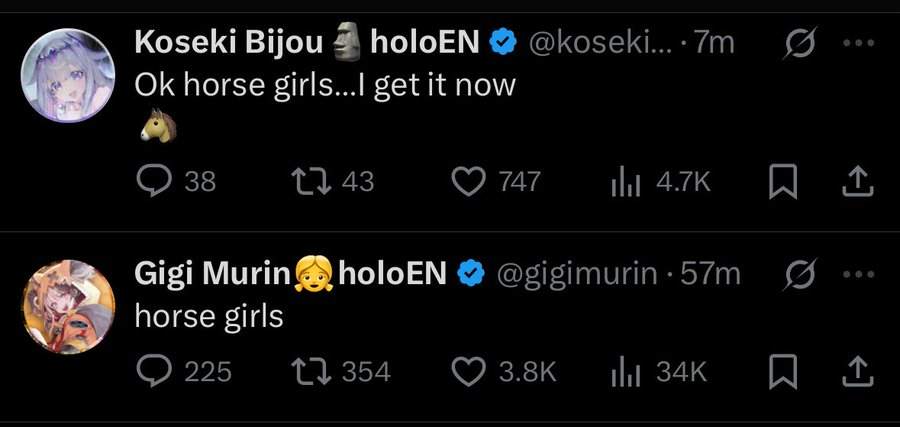Viewport: 900px width, 427px height.
Task: Visit the @gigimurin handle link
Action: 577,274
